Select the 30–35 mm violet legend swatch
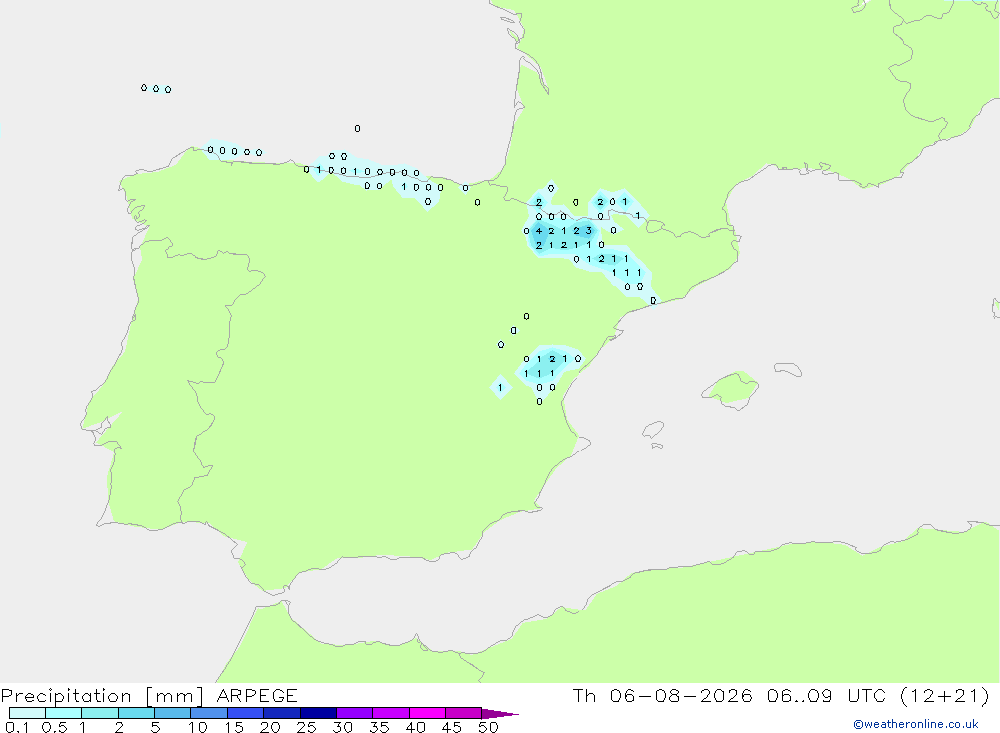Viewport: 1000px width, 733px height. coord(354,713)
